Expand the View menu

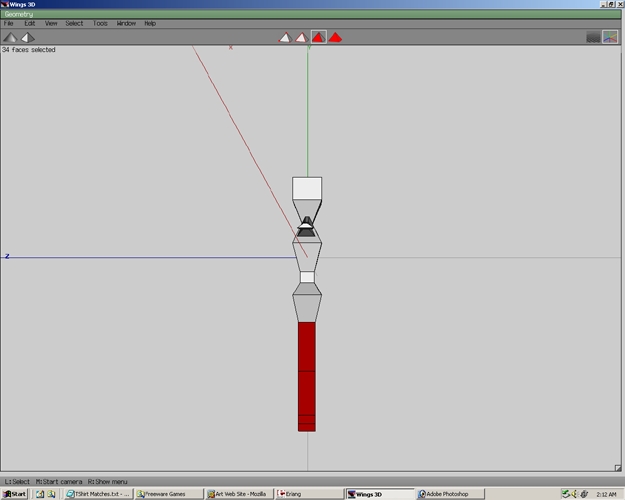[51, 24]
